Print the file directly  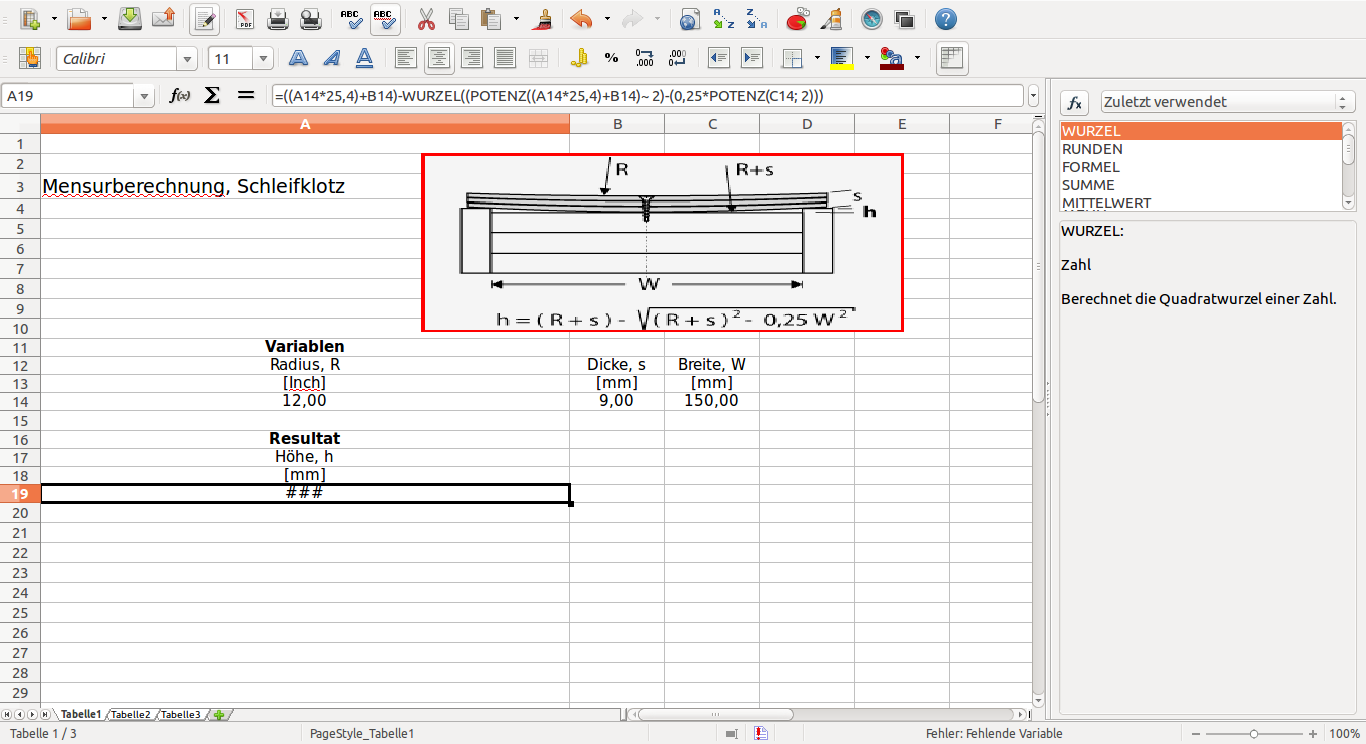click(278, 18)
